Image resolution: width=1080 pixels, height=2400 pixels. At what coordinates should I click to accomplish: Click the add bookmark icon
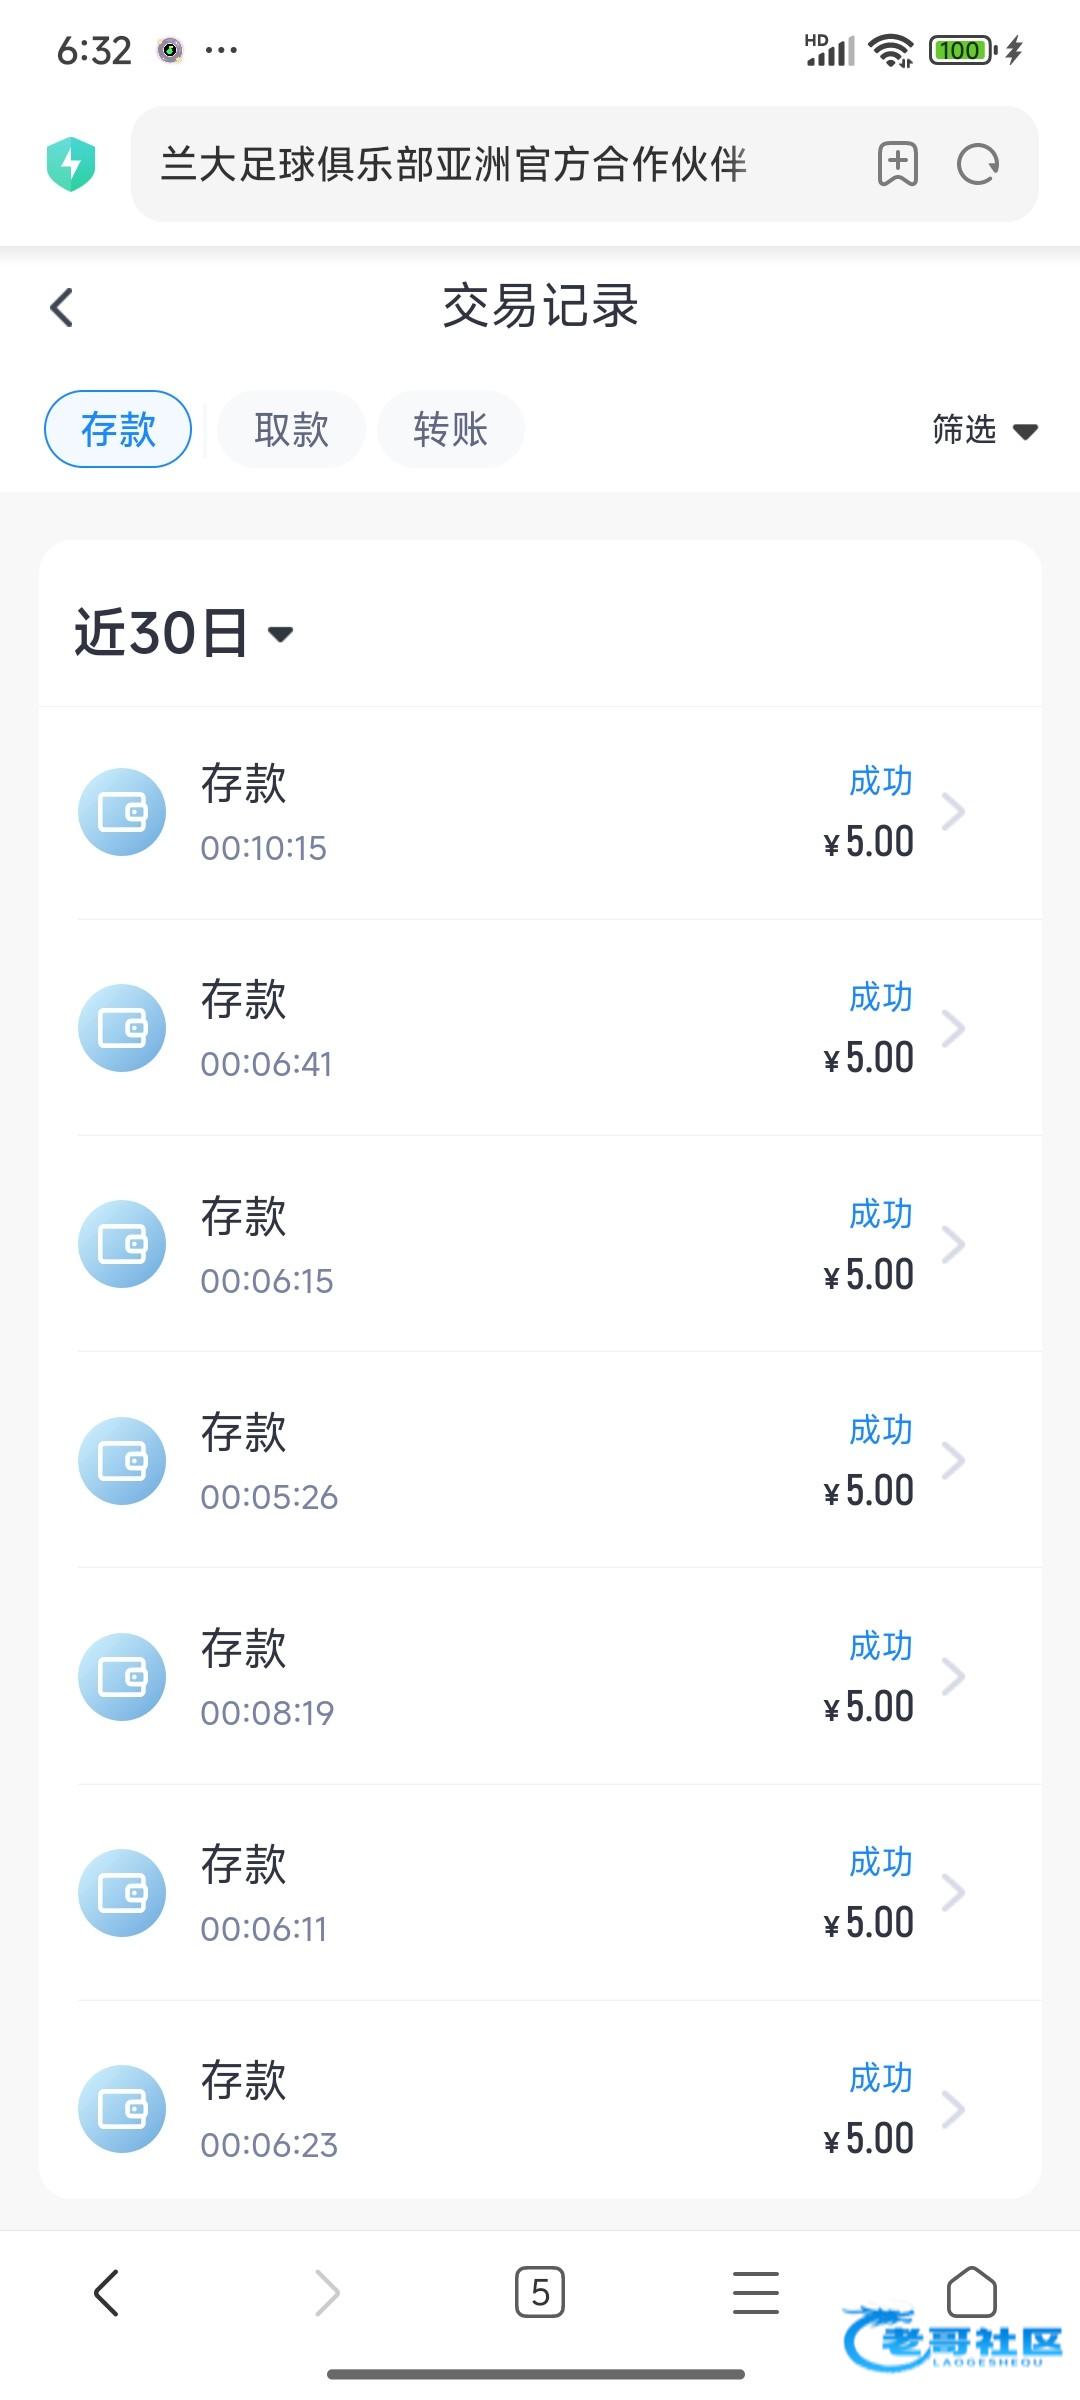[x=897, y=164]
